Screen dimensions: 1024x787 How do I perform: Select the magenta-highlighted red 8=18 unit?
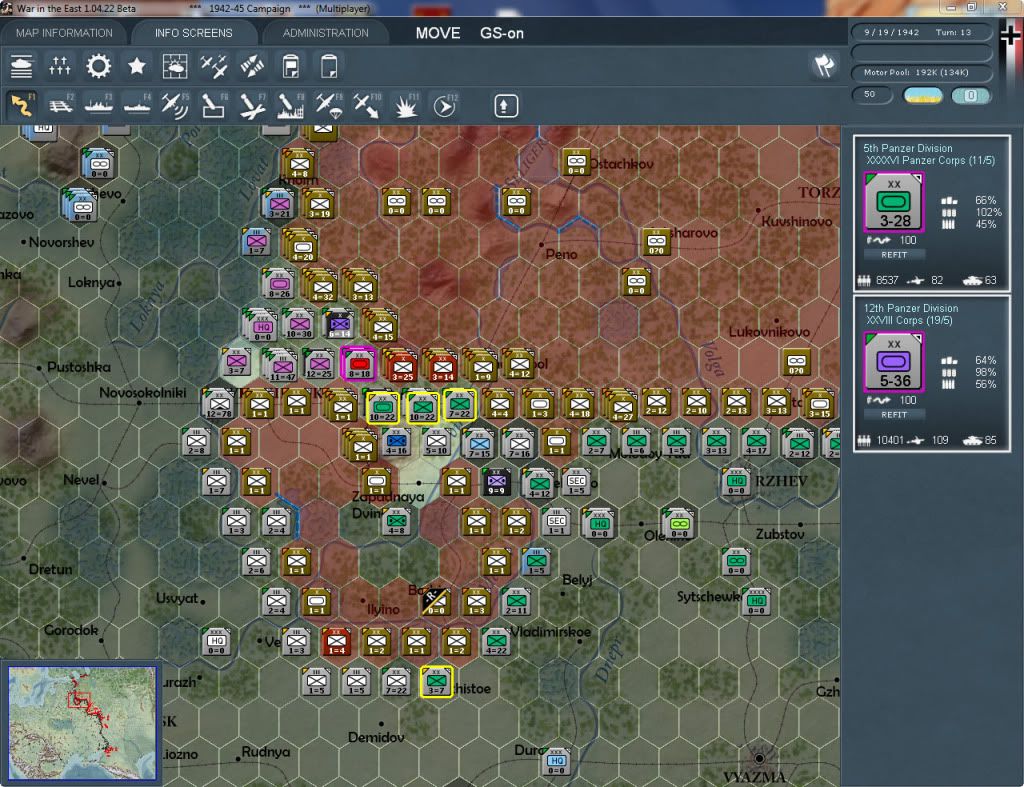coord(359,364)
